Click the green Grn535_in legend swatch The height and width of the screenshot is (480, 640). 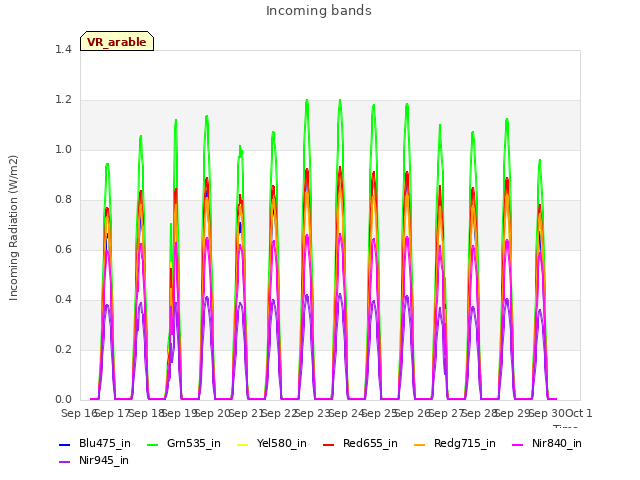click(152, 445)
